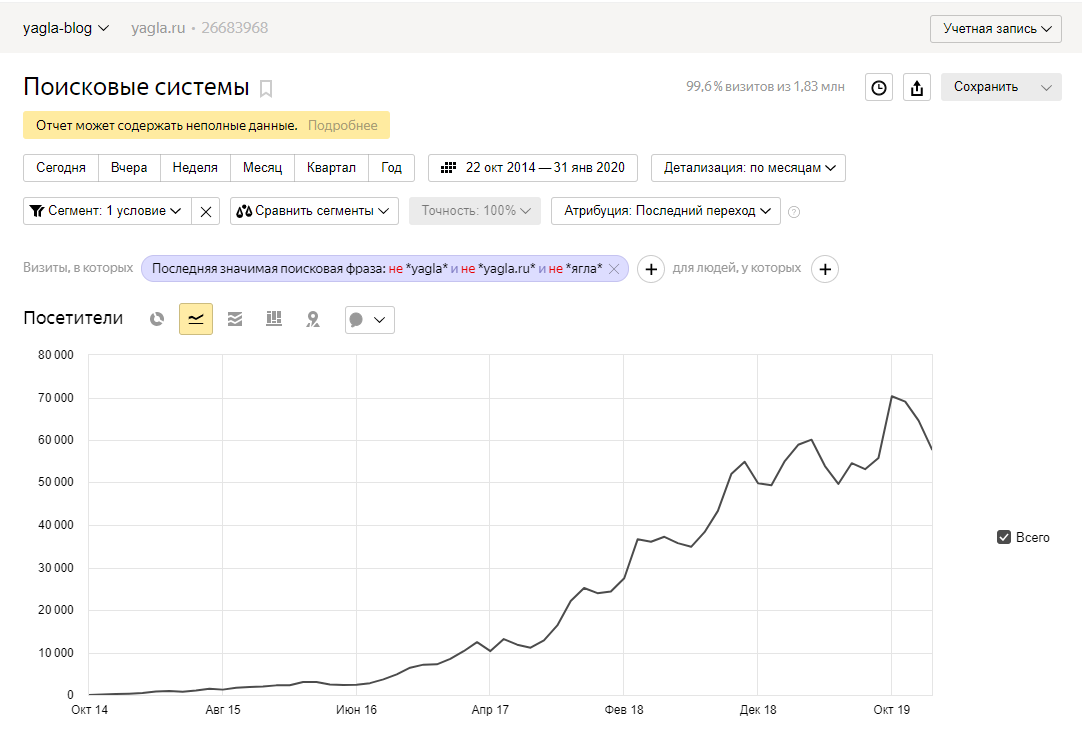Switch to stacked area chart view

coord(235,319)
